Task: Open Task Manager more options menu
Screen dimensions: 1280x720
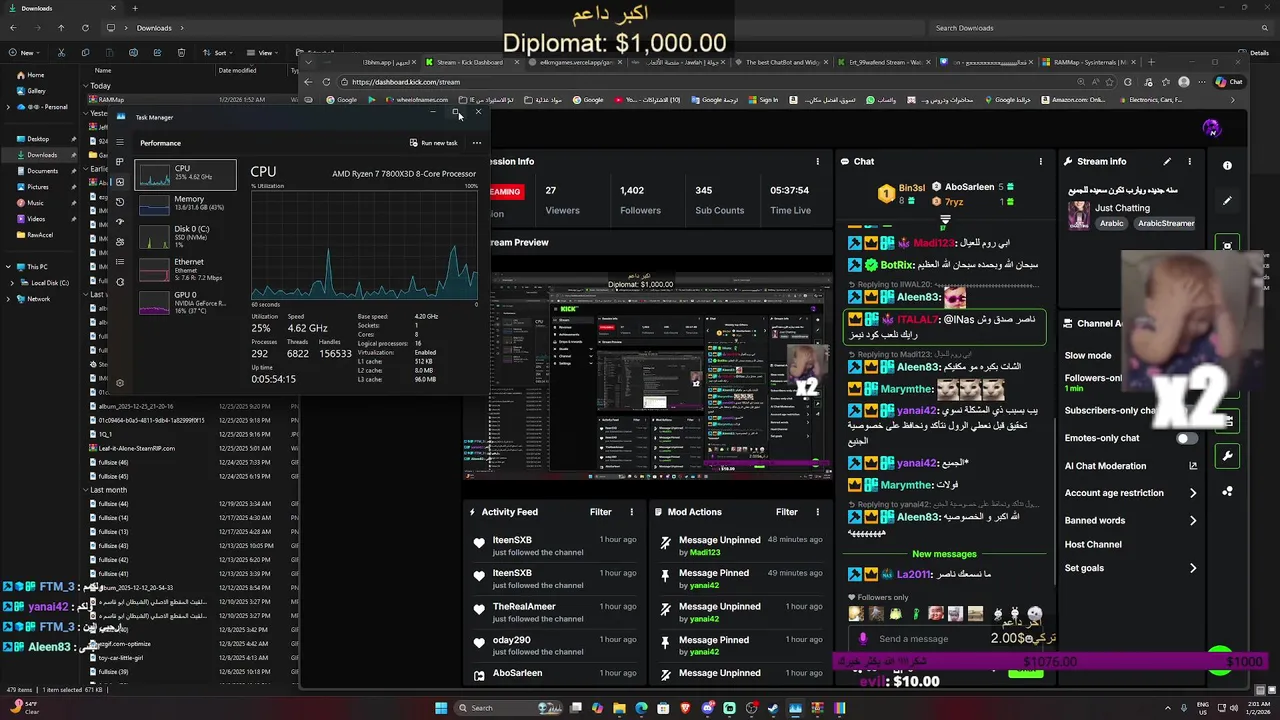Action: tap(477, 143)
